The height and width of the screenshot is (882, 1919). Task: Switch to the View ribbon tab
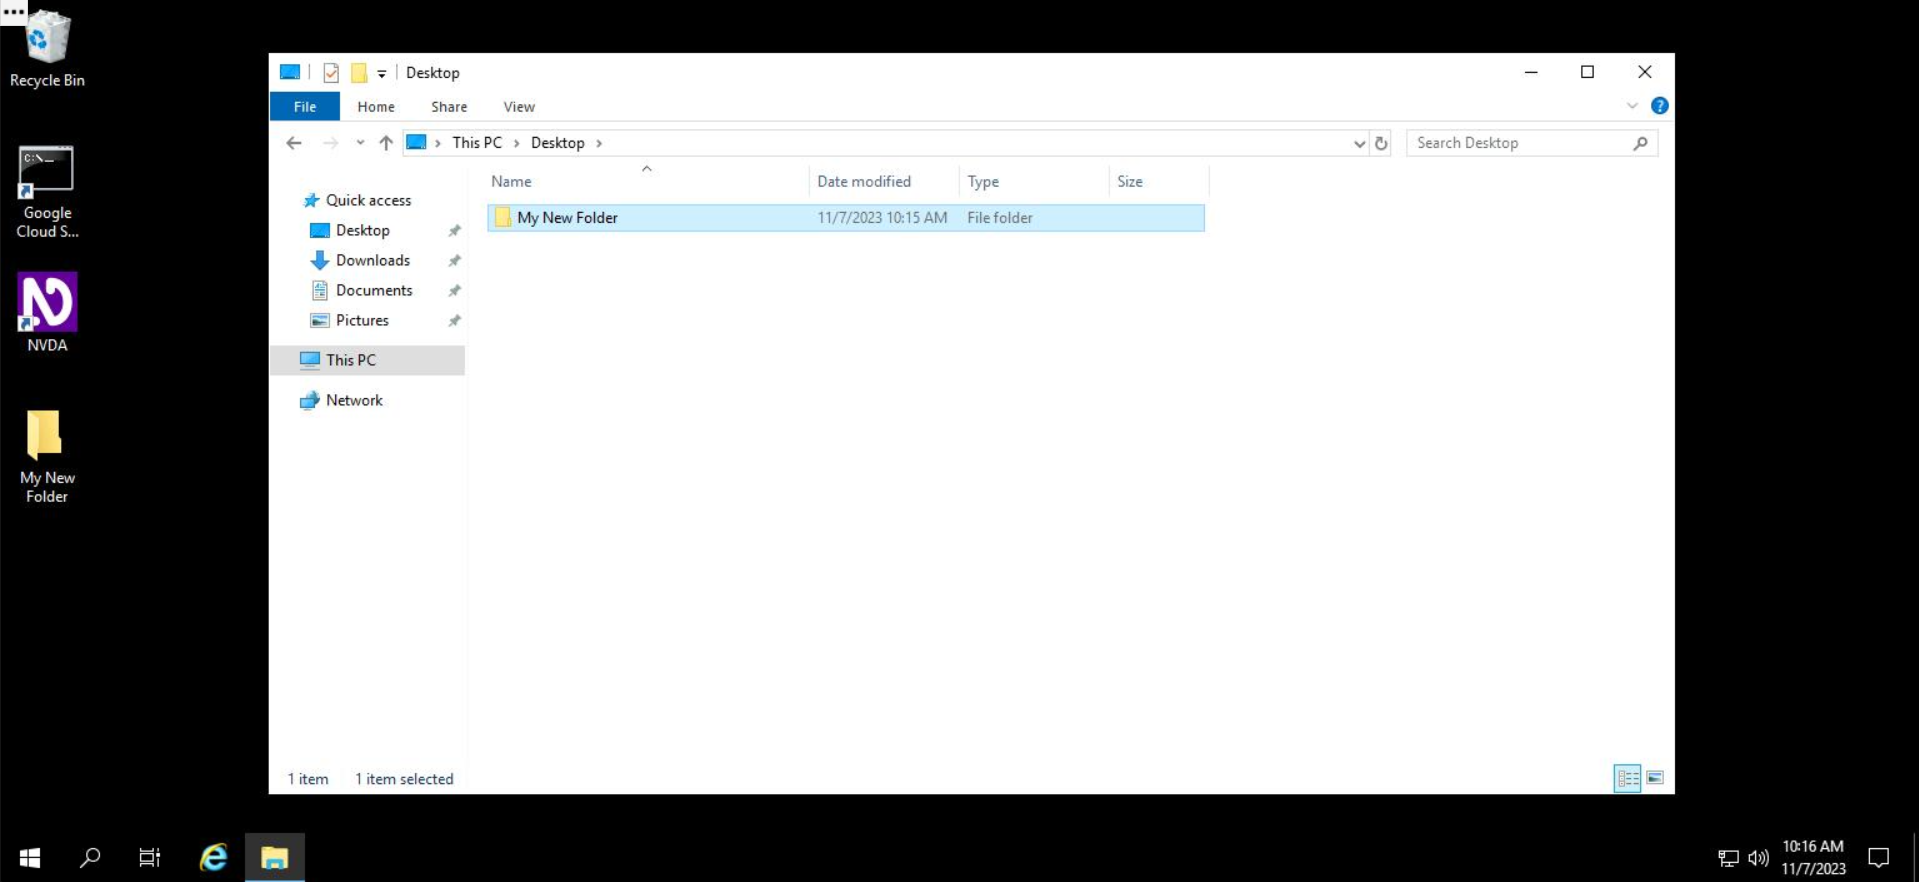click(x=519, y=106)
